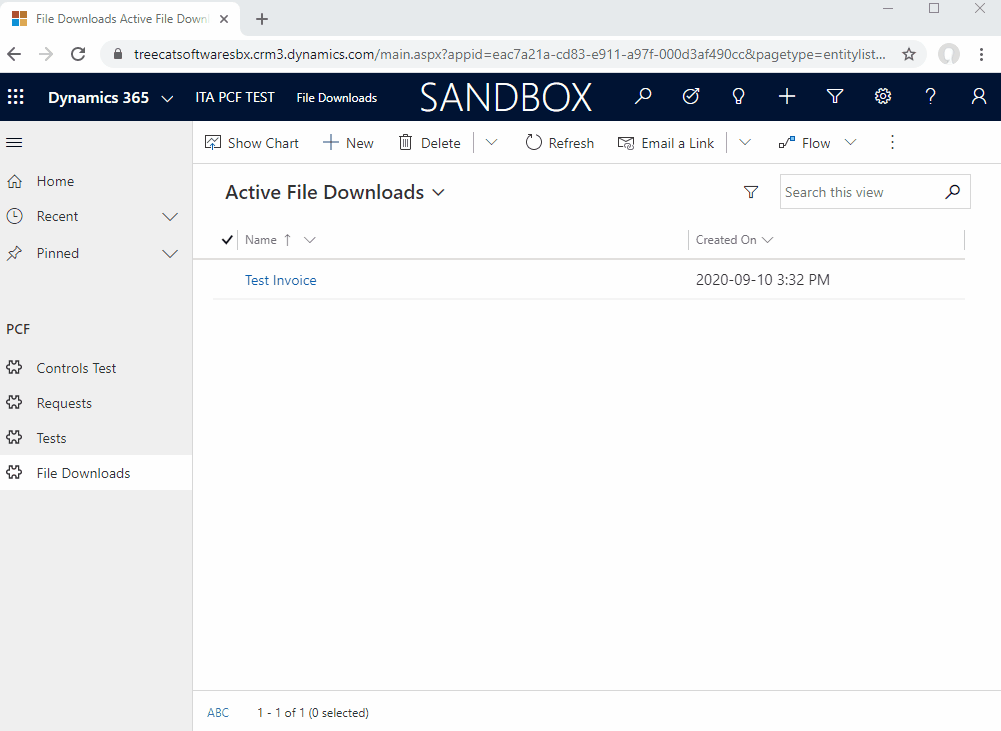Go back in browser history
The image size is (1001, 731).
pyautogui.click(x=14, y=54)
